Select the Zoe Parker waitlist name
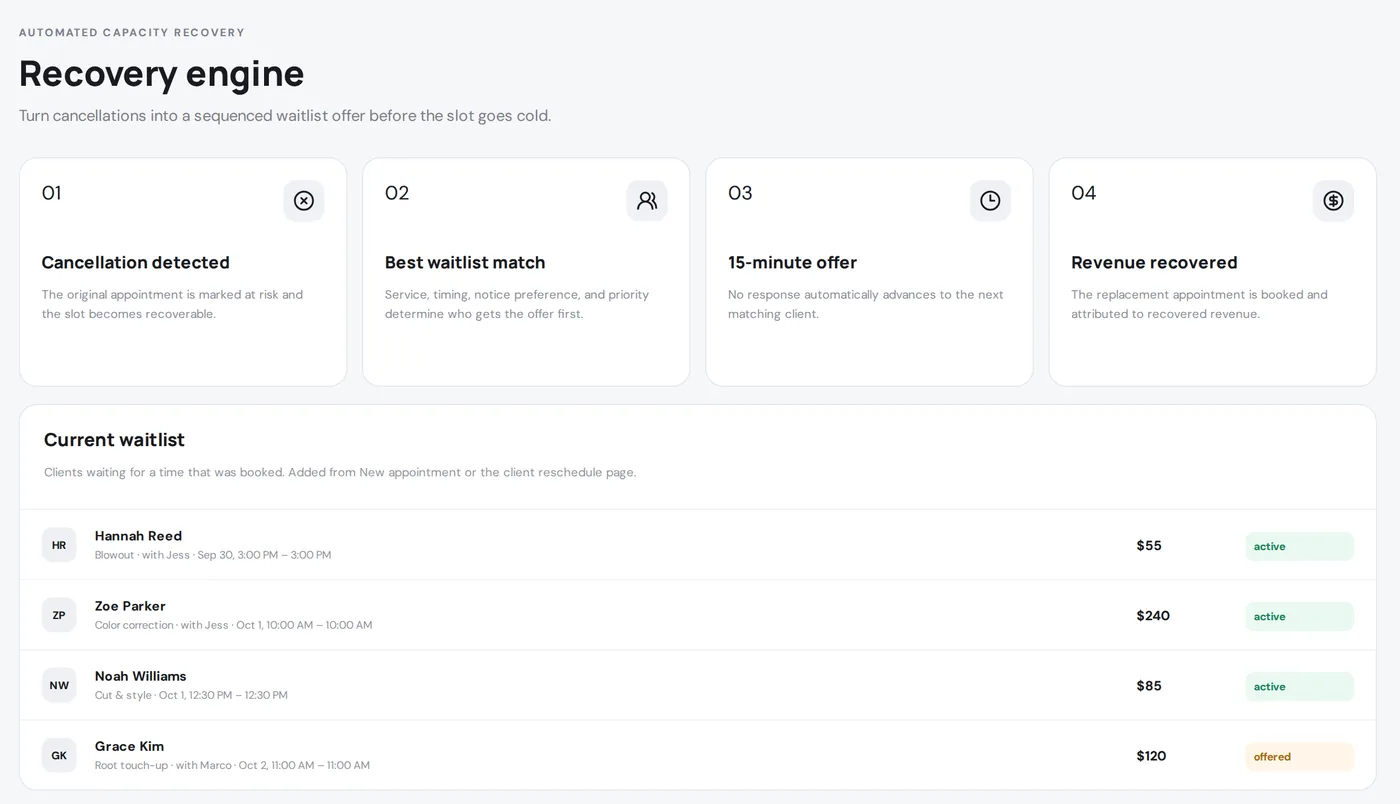The width and height of the screenshot is (1400, 804). point(130,606)
